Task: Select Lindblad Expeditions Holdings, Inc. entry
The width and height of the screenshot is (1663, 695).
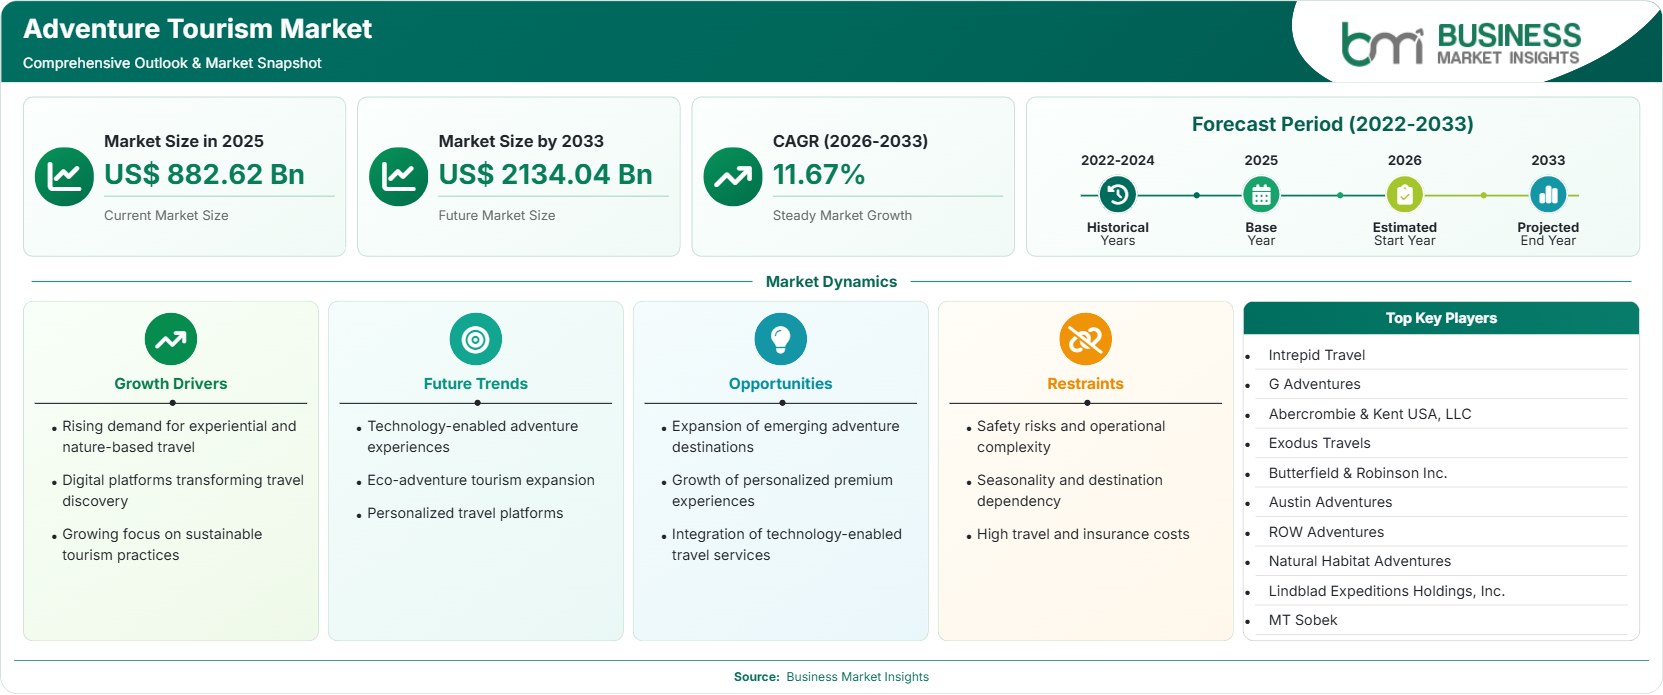Action: [x=1386, y=591]
